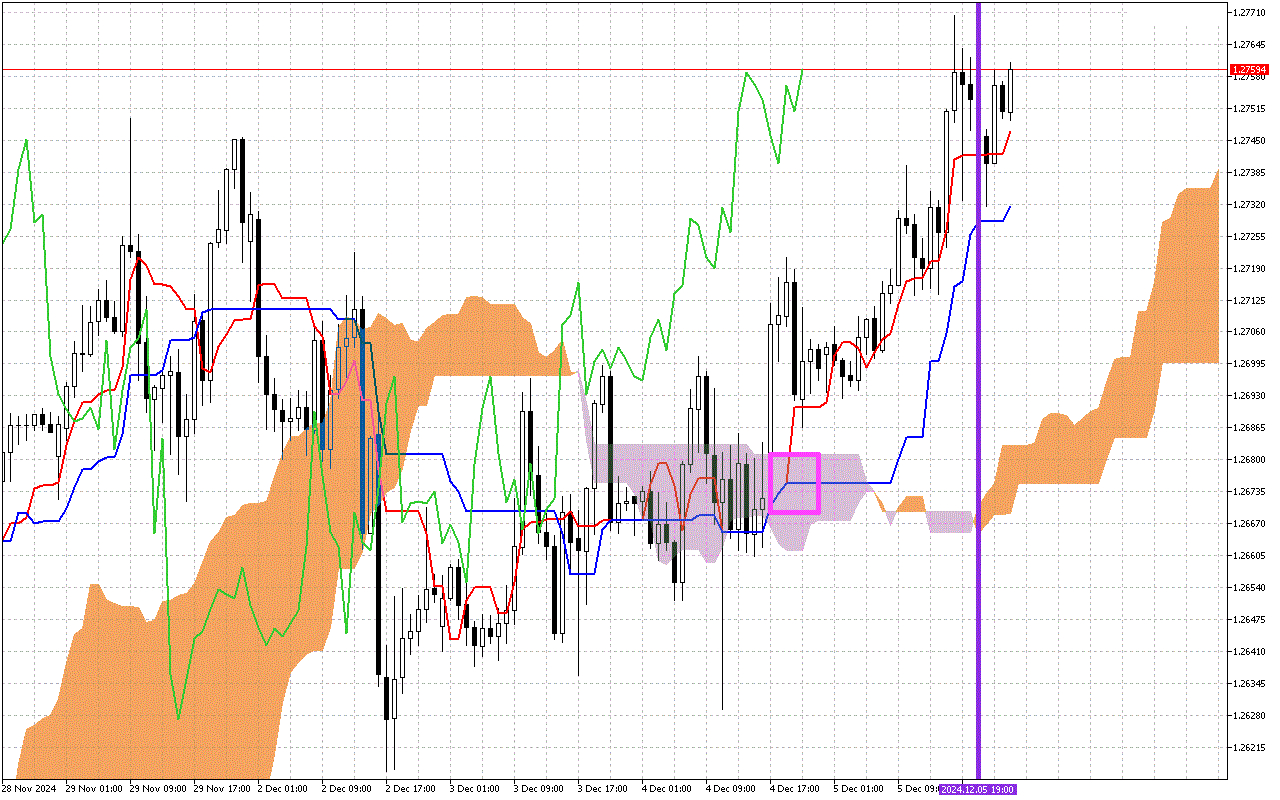Click the 4 Dec 17:00 time axis label
The width and height of the screenshot is (1280, 800).
coord(796,789)
